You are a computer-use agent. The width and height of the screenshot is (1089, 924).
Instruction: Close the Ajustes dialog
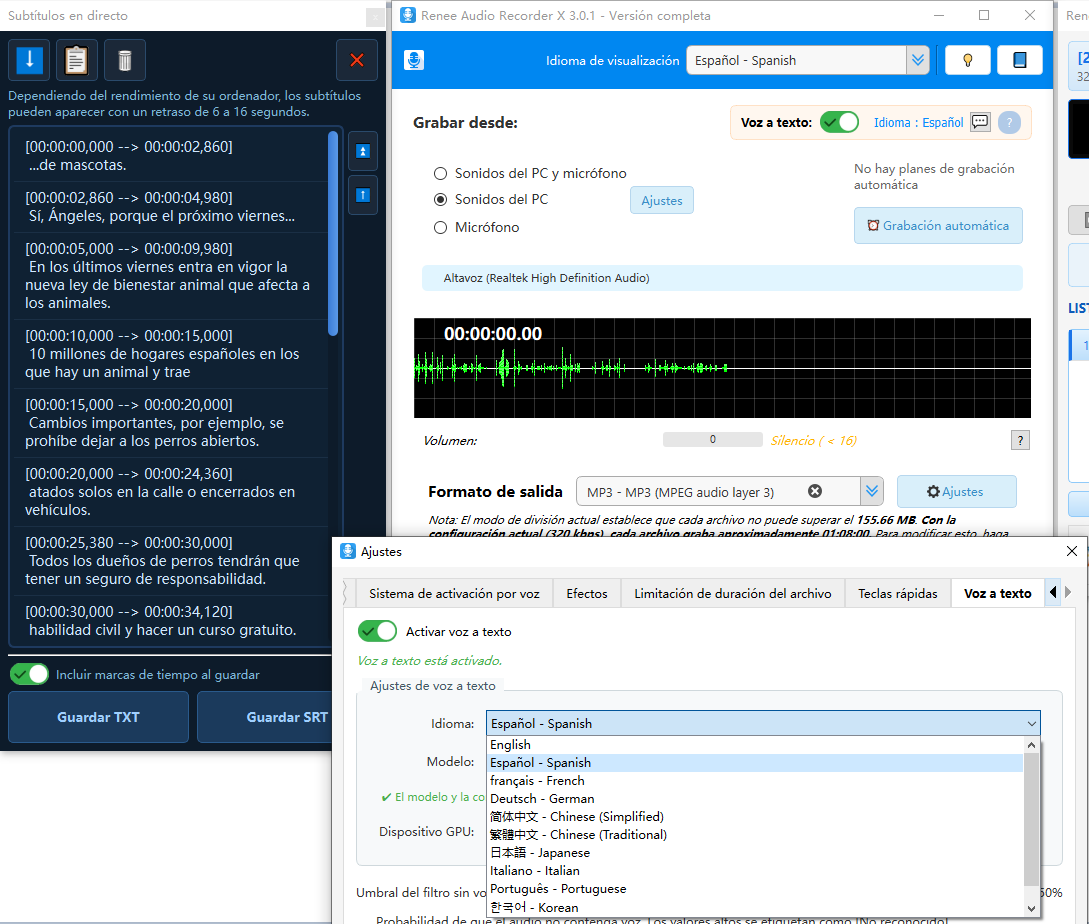coord(1072,551)
